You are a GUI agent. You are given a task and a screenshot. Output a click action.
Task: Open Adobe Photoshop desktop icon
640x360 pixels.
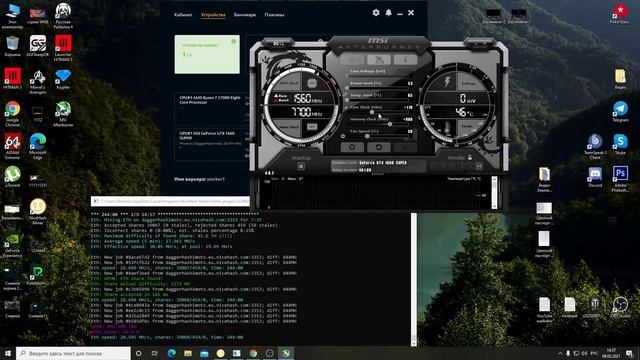coord(620,179)
